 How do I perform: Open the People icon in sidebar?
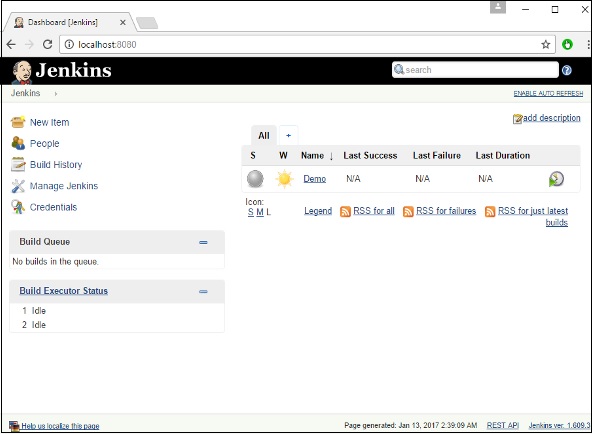click(18, 143)
